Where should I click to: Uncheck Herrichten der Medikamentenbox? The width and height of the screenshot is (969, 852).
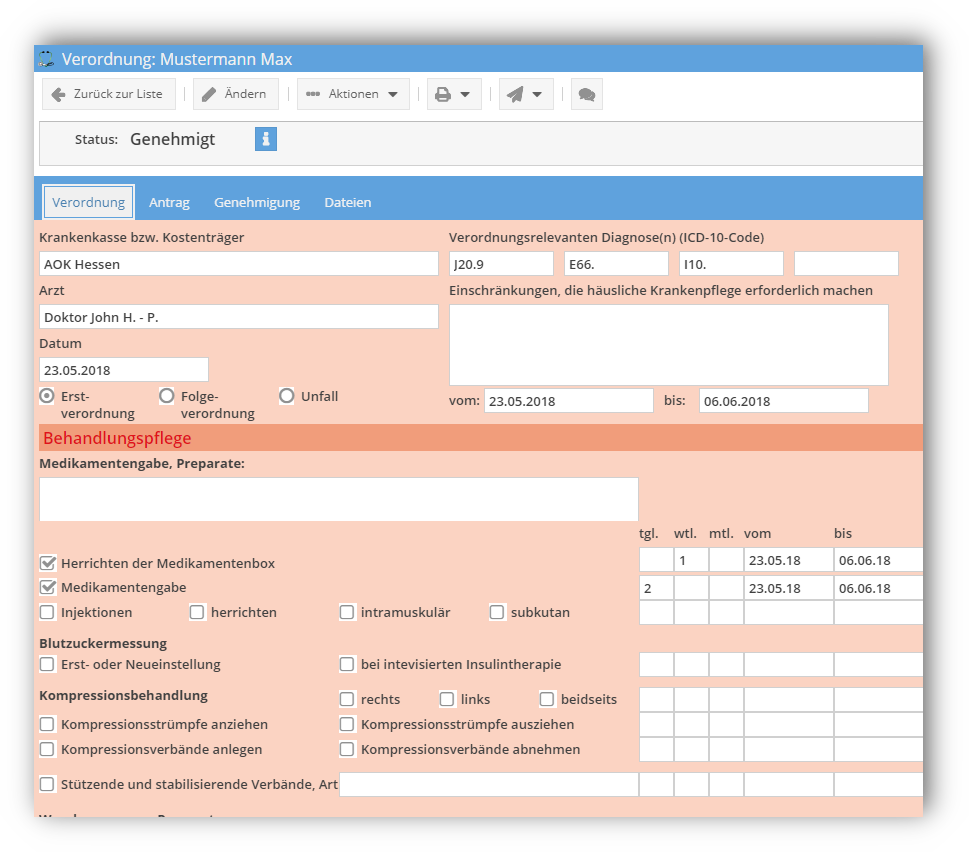[47, 563]
